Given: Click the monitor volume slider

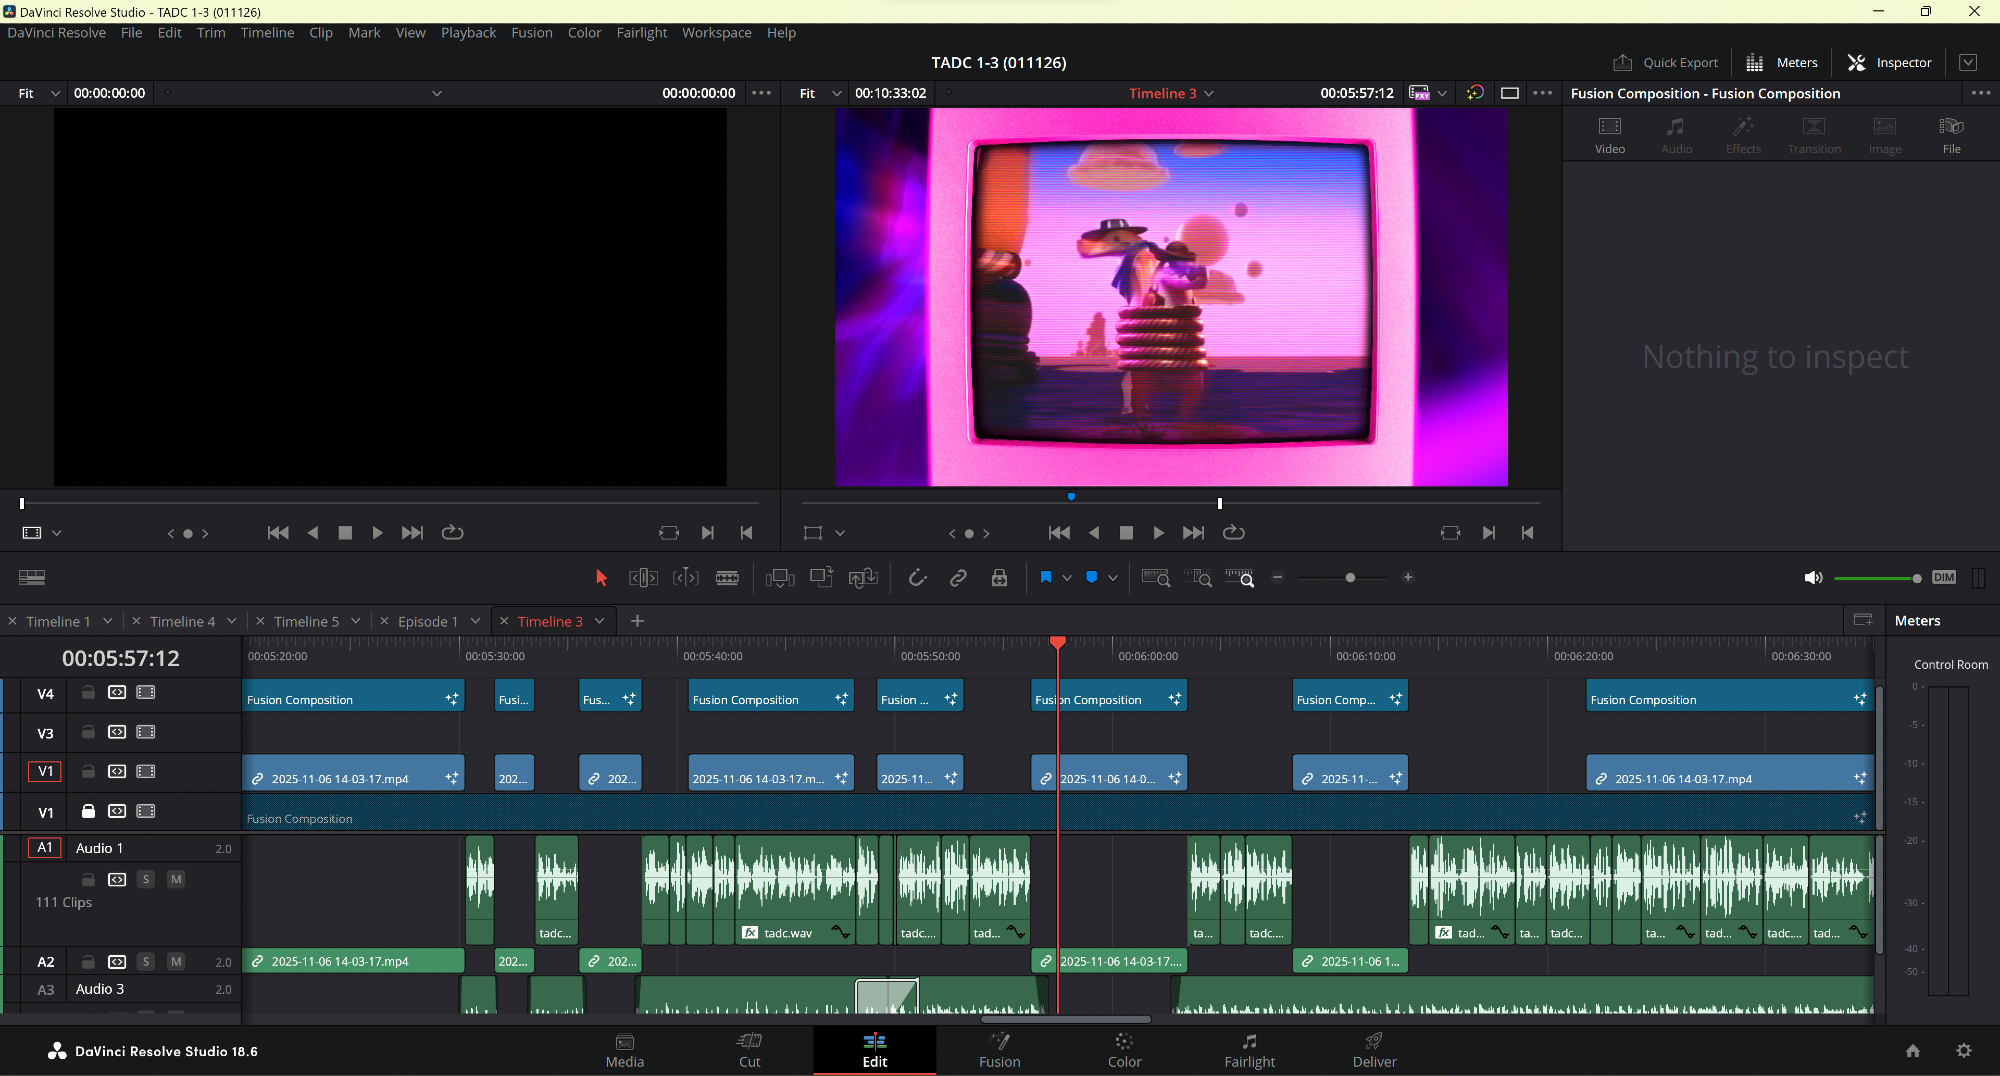Looking at the screenshot, I should [1875, 578].
